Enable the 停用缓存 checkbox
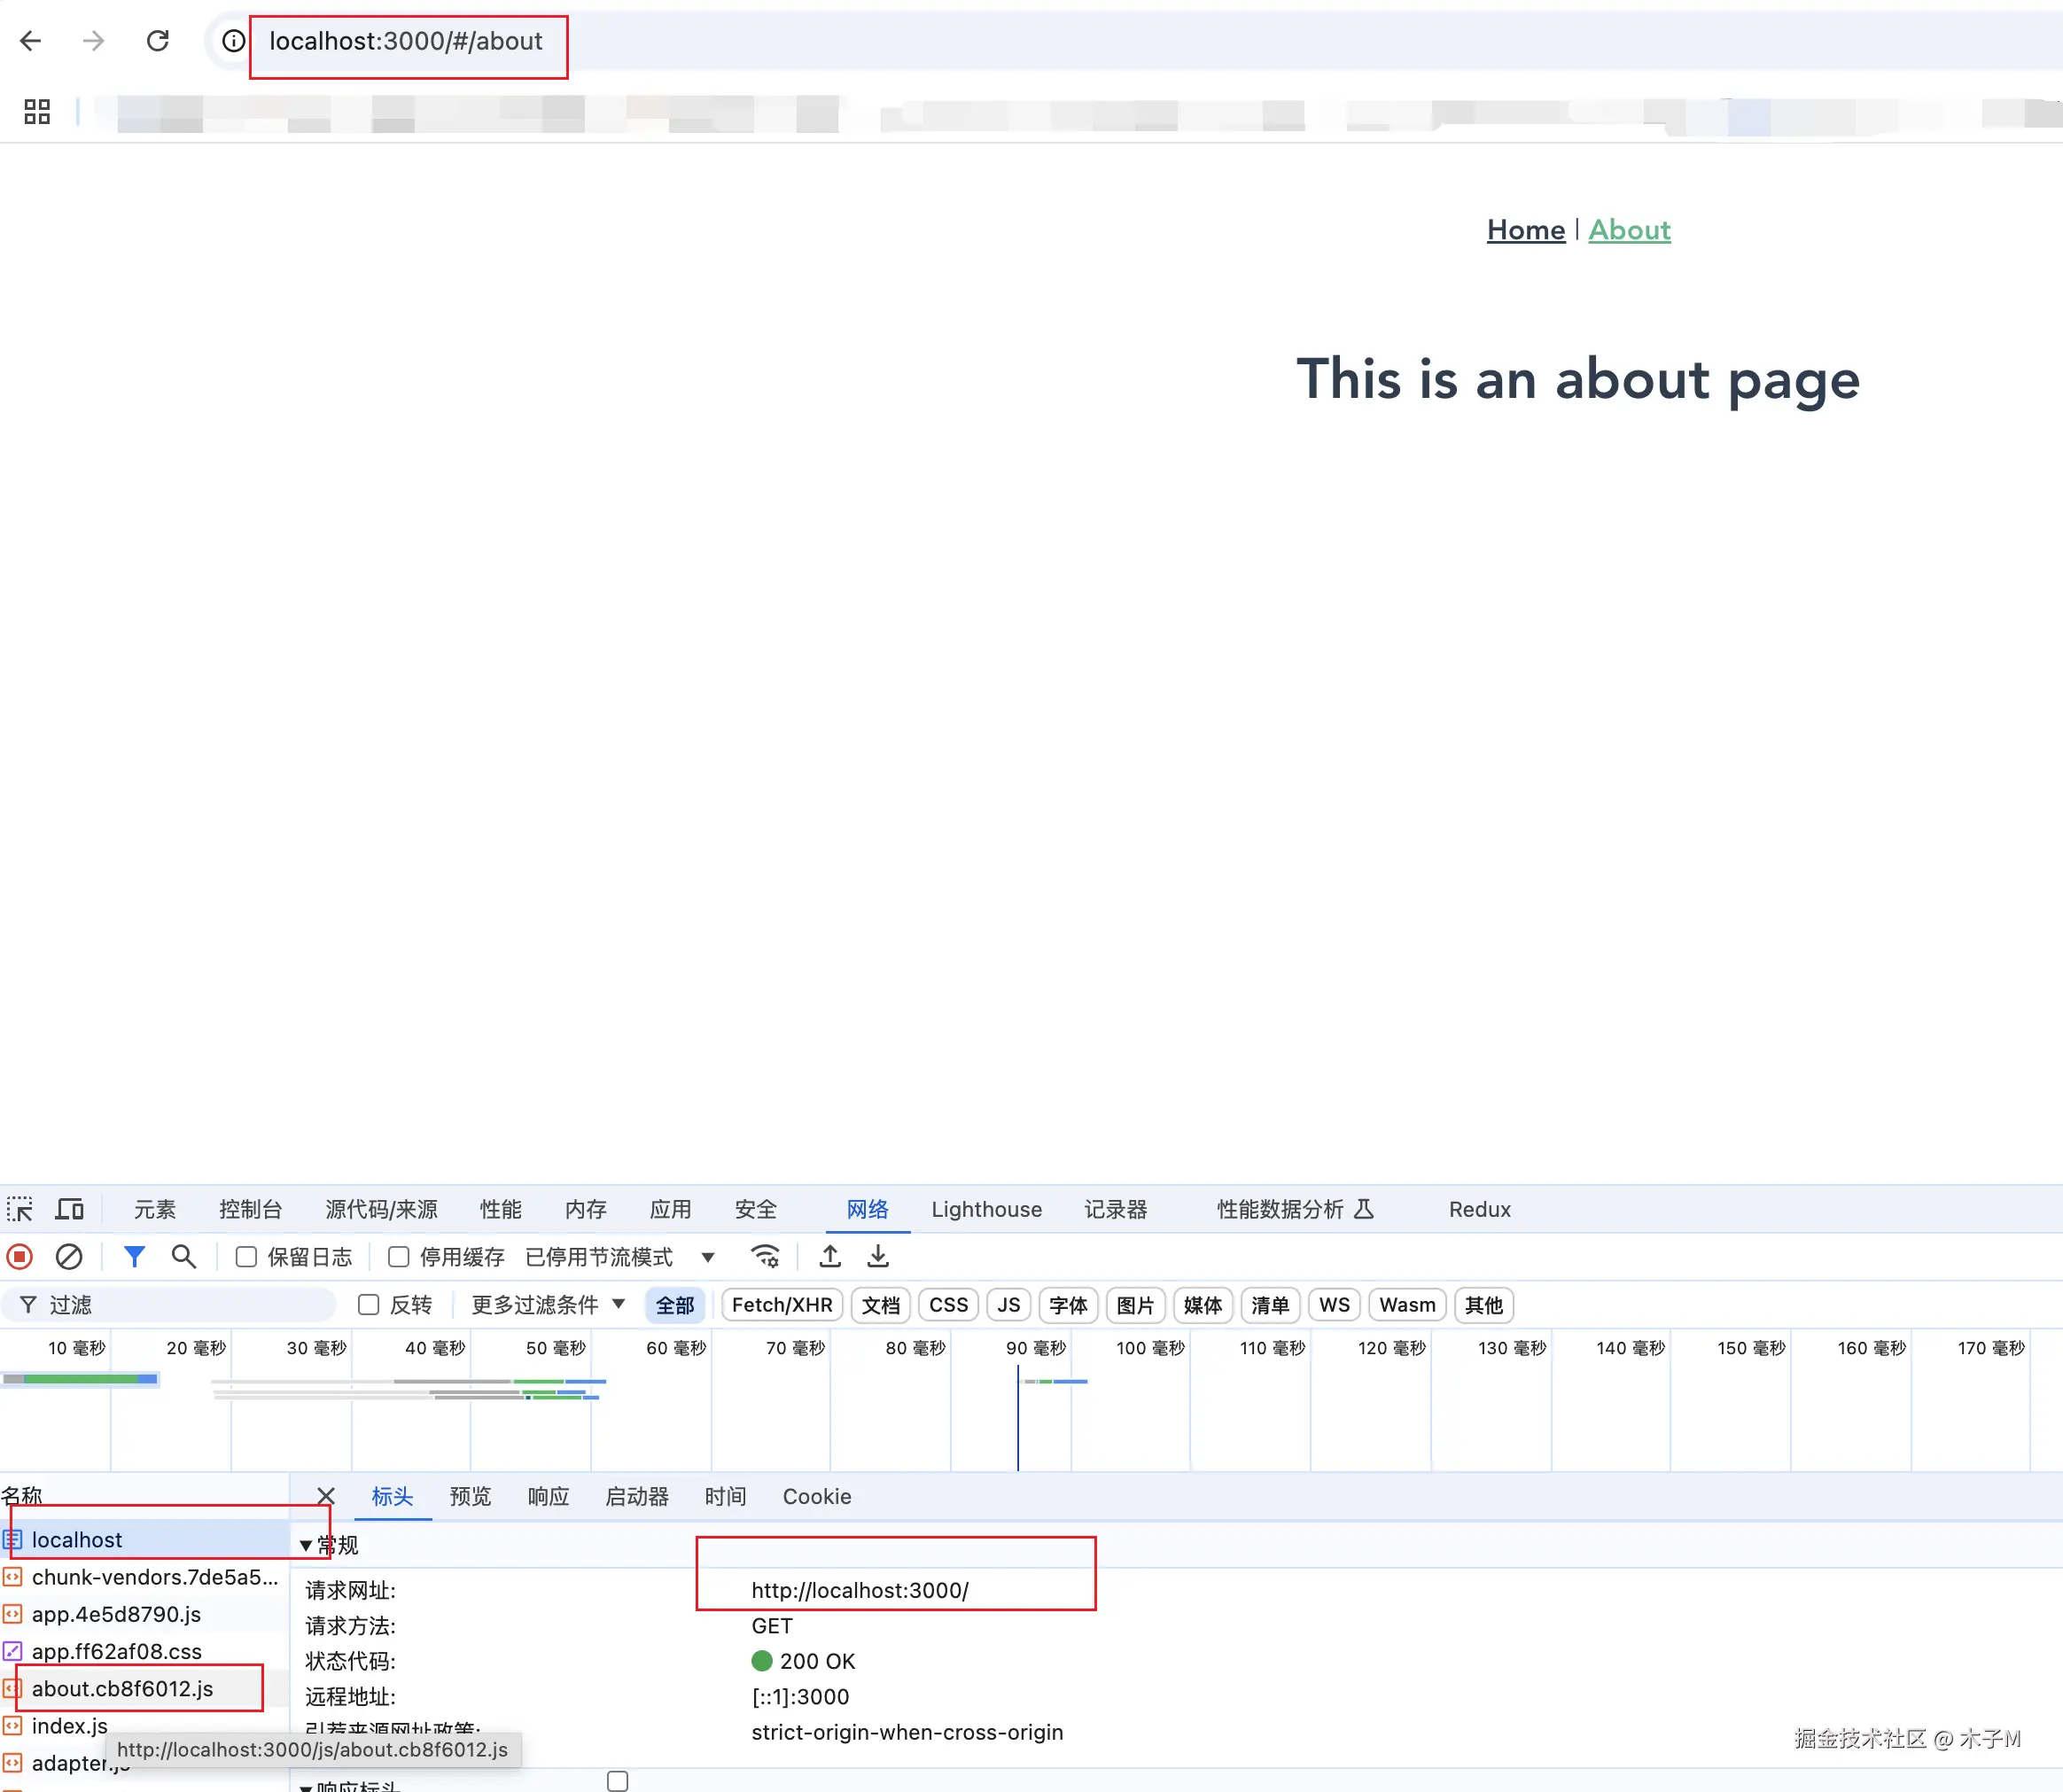Image resolution: width=2063 pixels, height=1792 pixels. coord(398,1257)
